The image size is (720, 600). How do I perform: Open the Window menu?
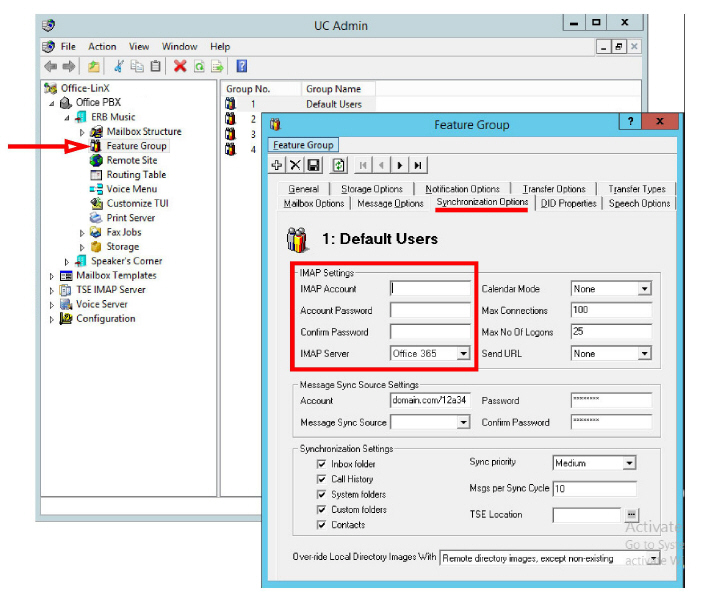(x=179, y=46)
